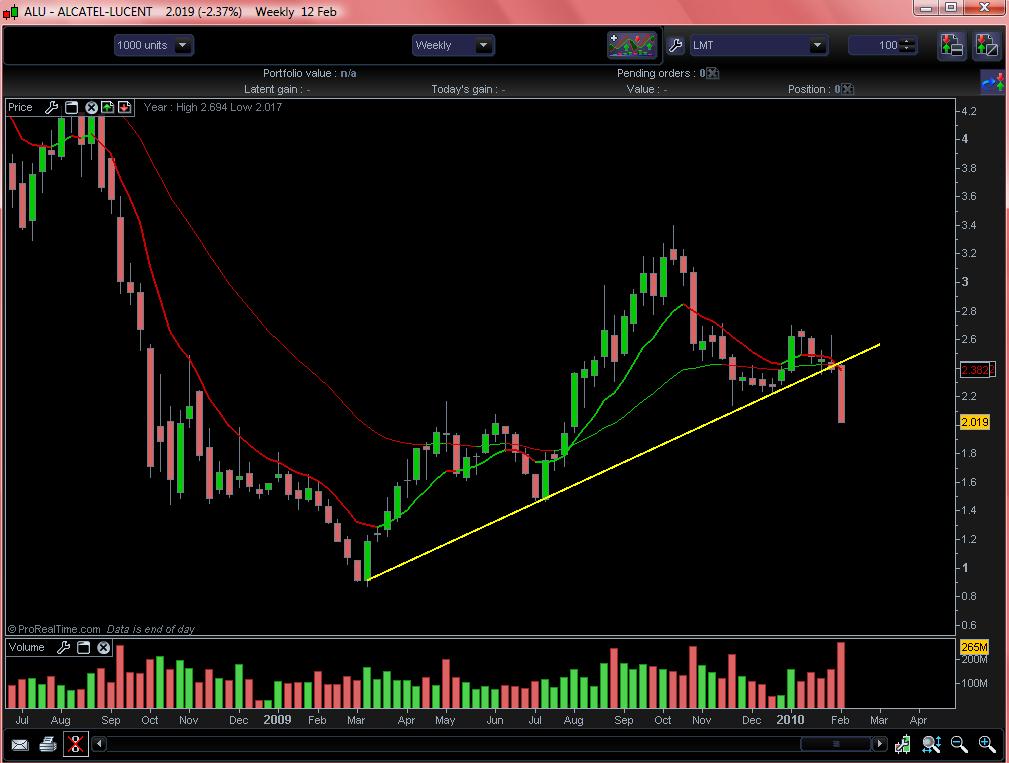Maximize the Price panel window icon
1009x763 pixels.
pos(71,107)
